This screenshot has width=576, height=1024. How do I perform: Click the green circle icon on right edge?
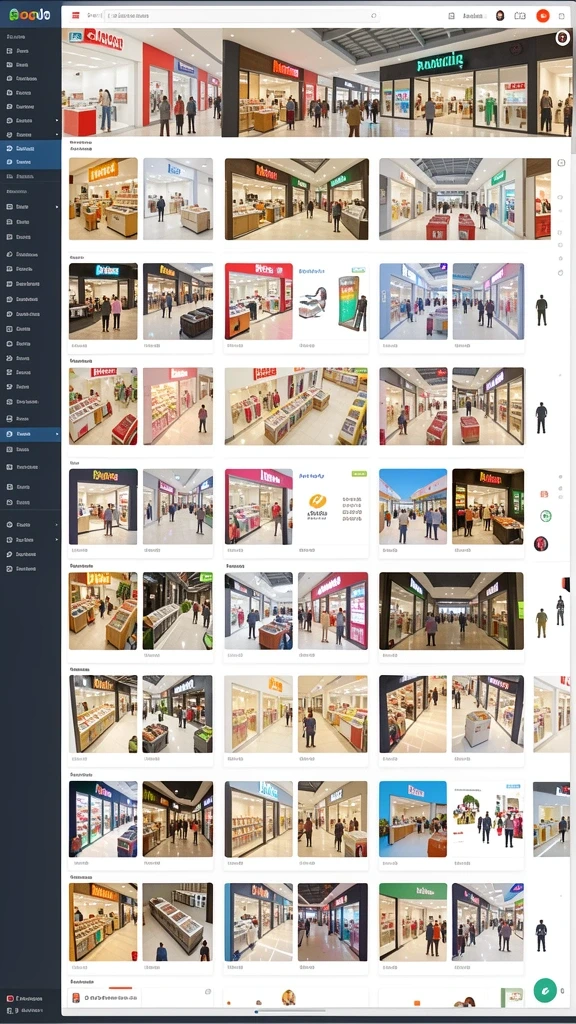point(546,517)
